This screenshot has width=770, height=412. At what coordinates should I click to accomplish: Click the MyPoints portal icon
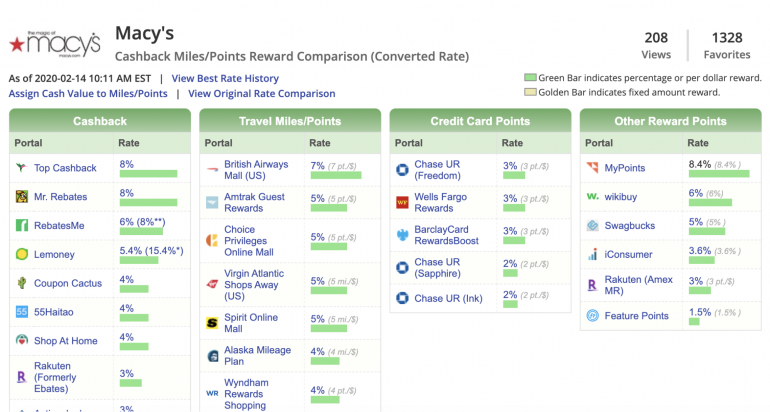click(x=593, y=168)
